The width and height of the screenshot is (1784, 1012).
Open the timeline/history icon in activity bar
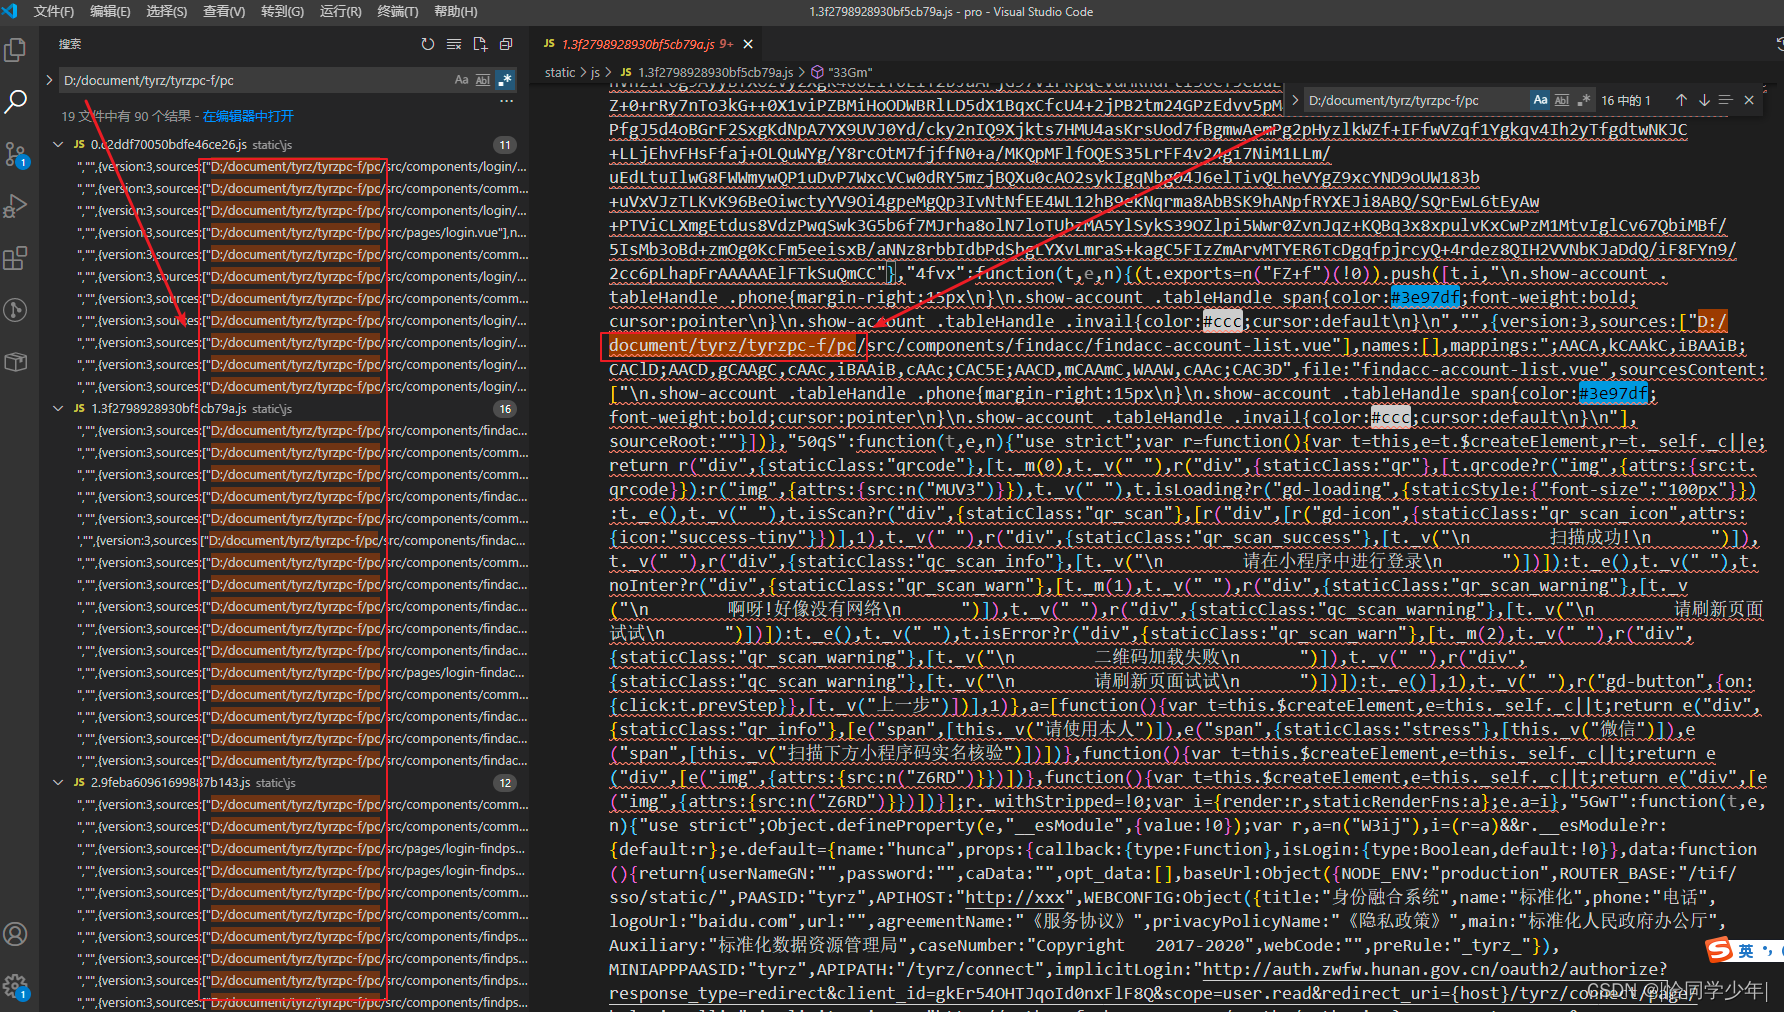[15, 310]
